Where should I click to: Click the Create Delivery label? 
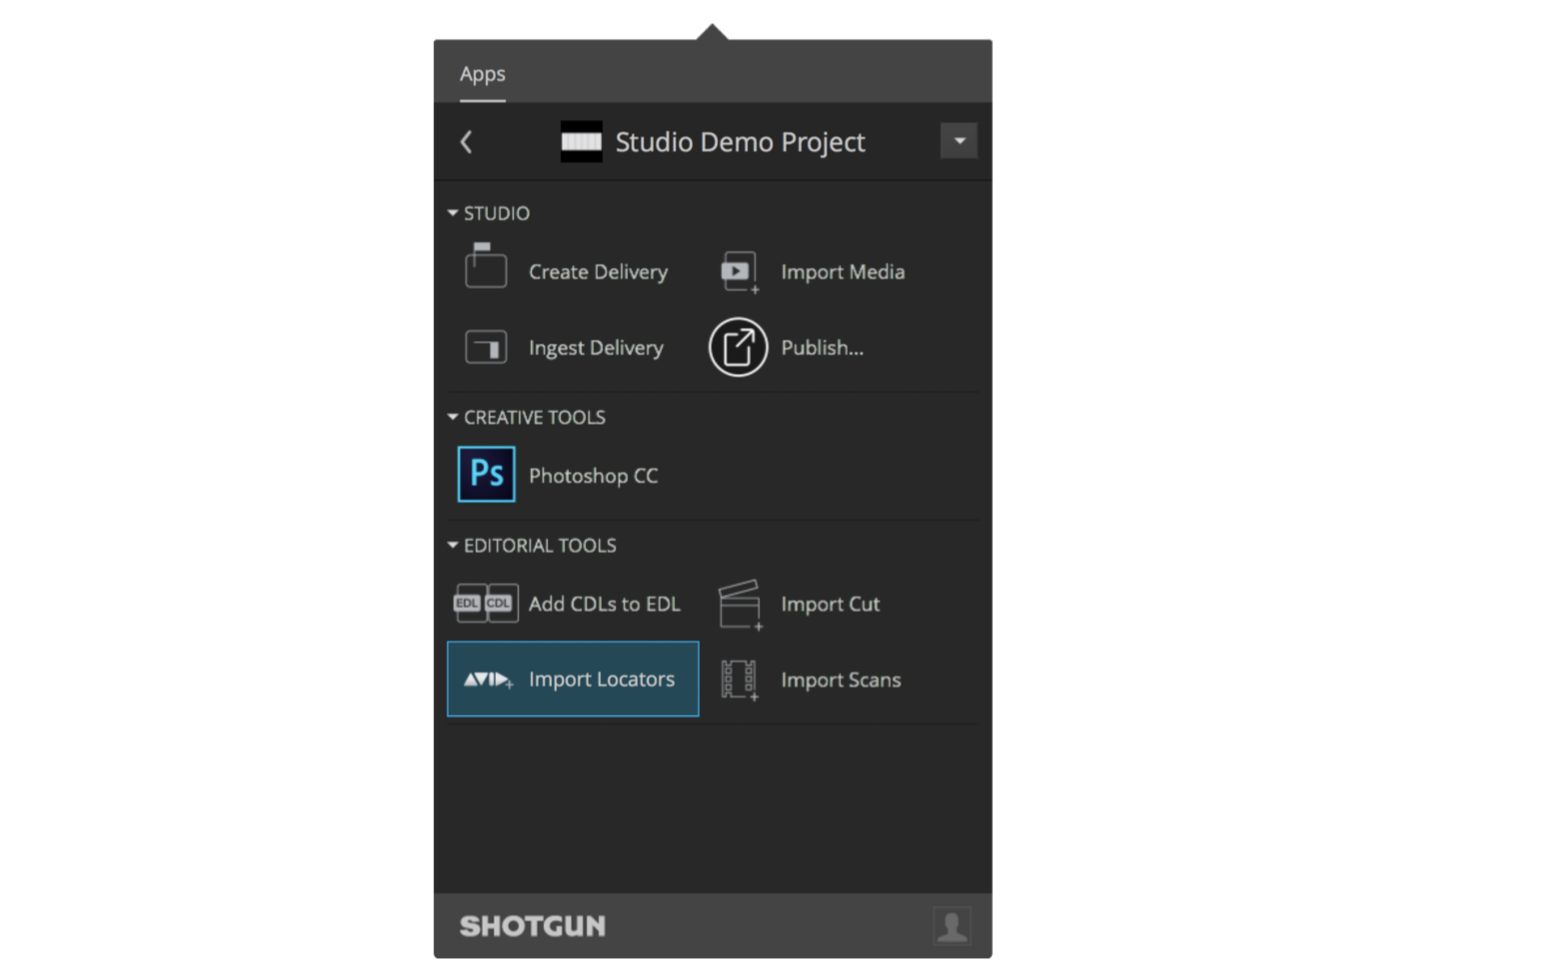click(598, 272)
